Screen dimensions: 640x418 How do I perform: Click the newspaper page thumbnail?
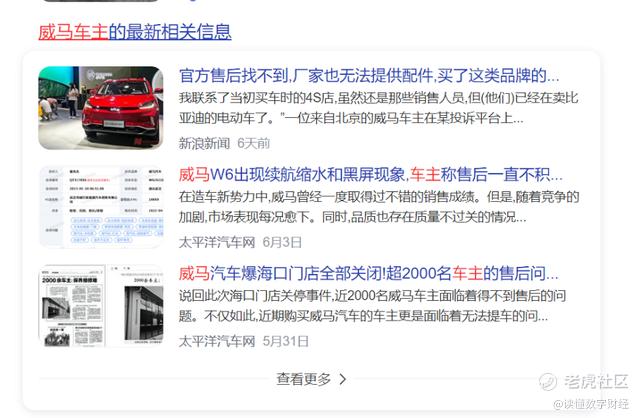pos(101,306)
